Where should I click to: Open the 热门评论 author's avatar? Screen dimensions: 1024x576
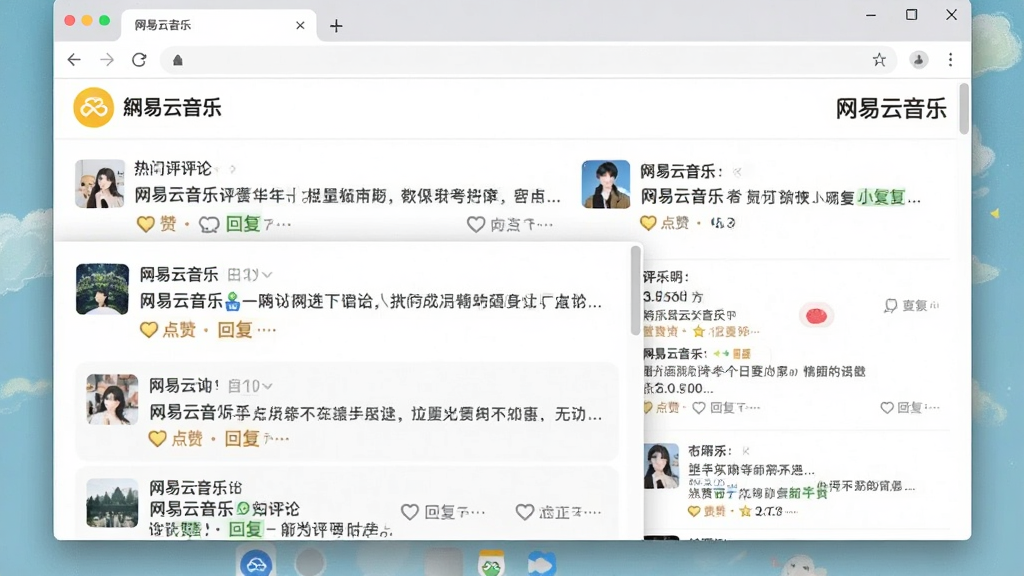point(100,184)
